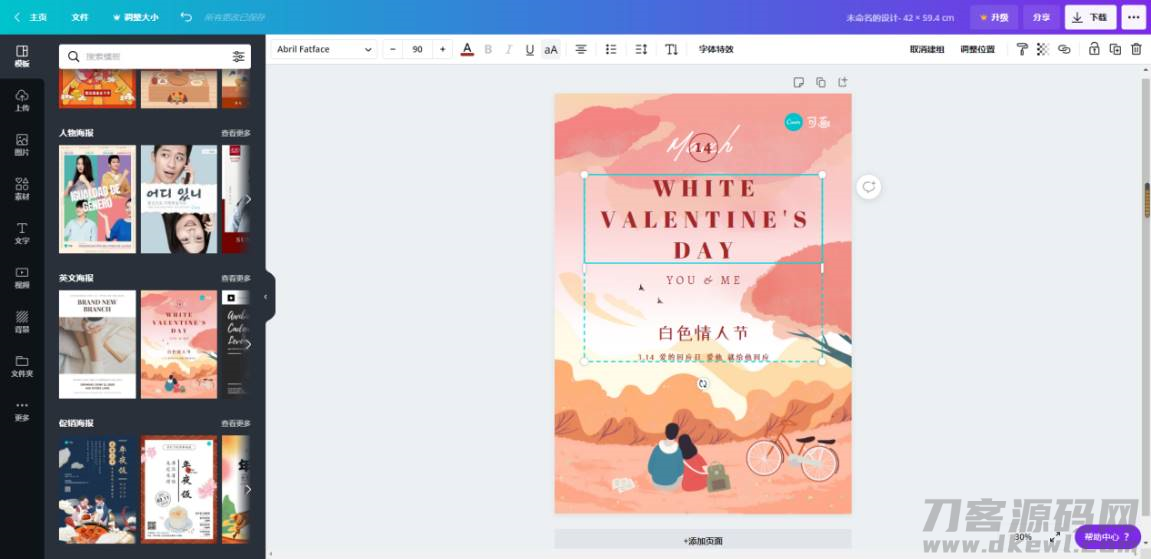Toggle bold formatting
Screen dimensions: 1151x559
click(488, 49)
